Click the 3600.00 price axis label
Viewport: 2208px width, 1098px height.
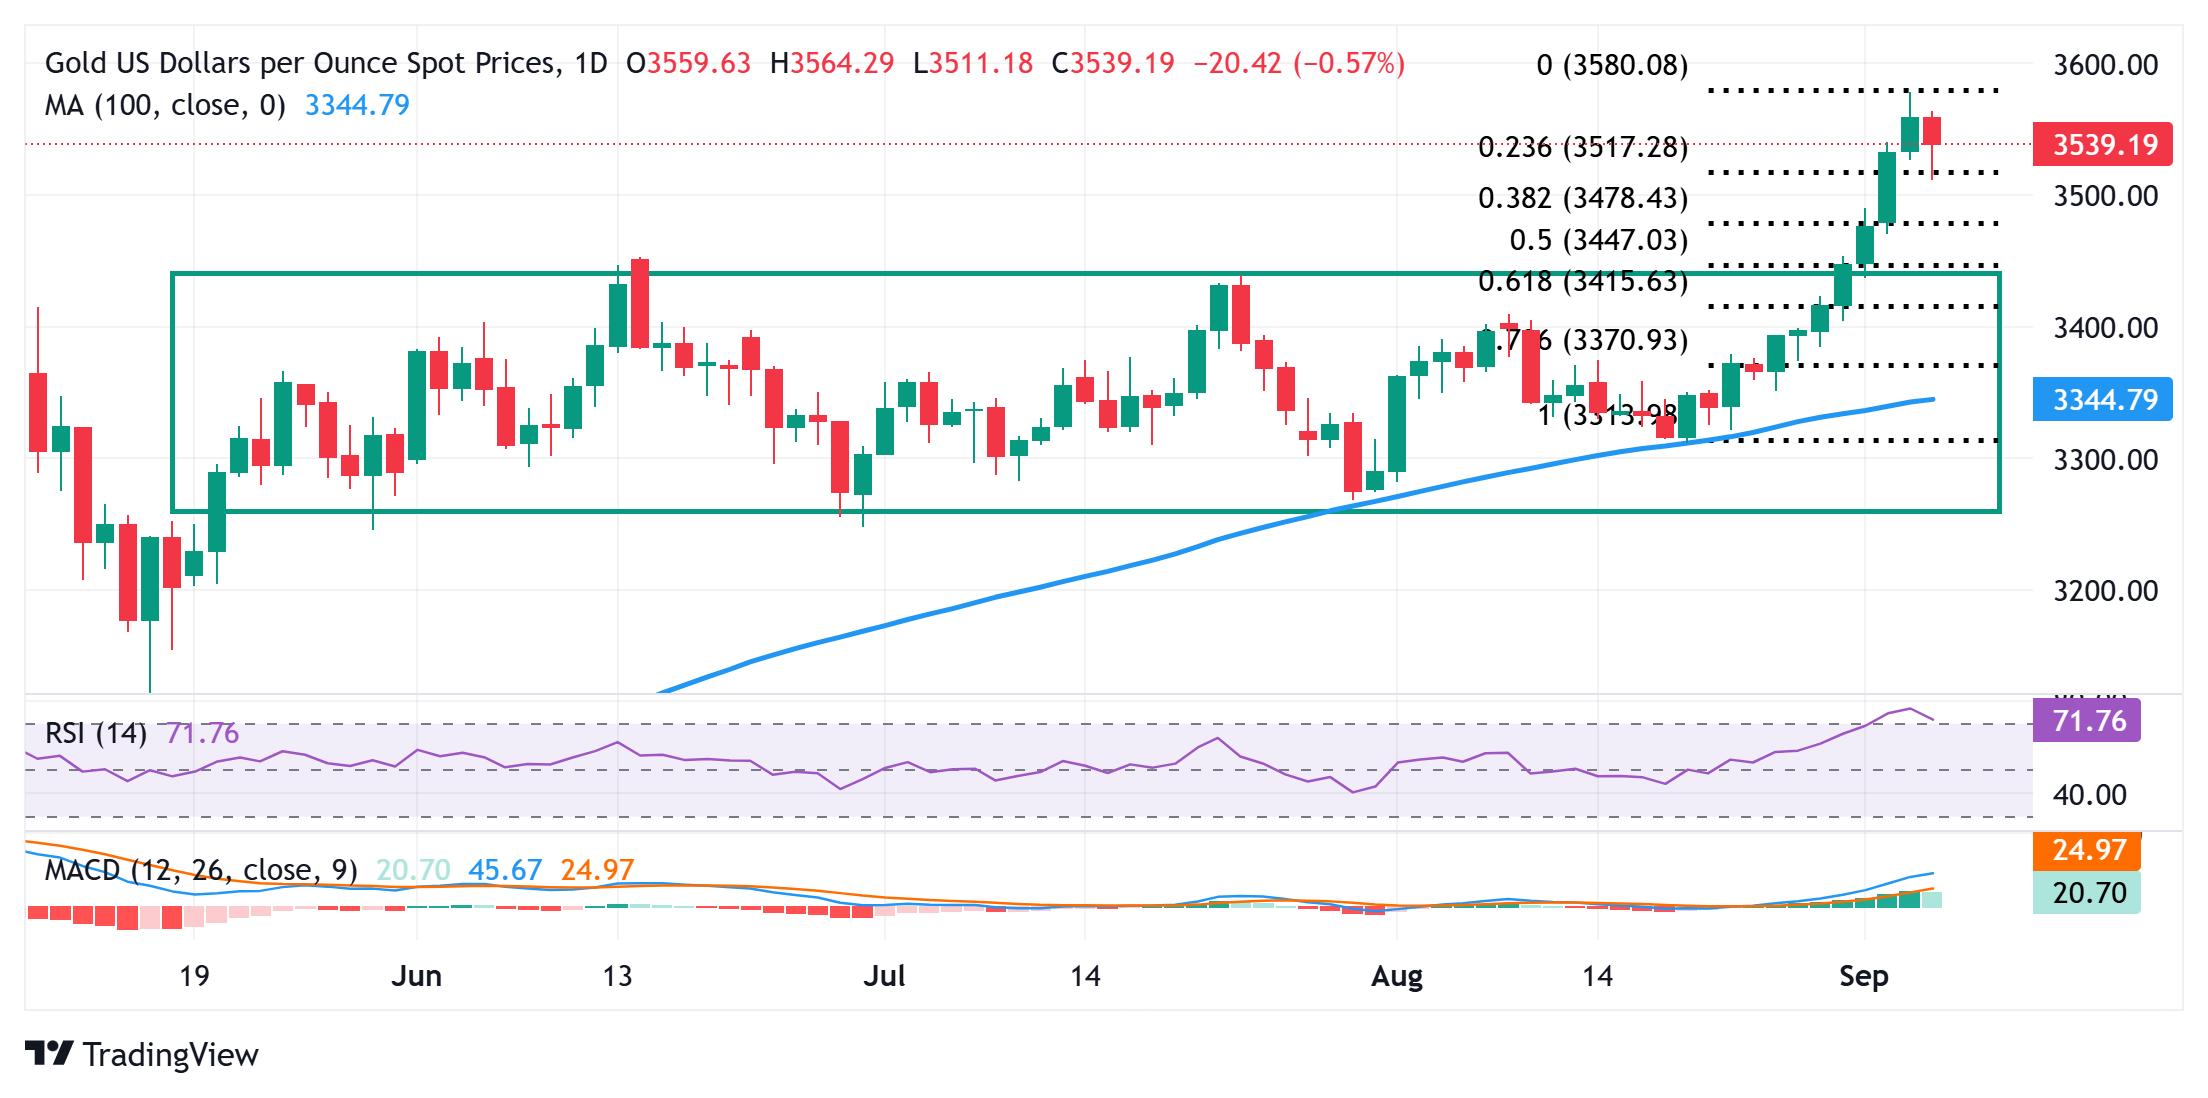pos(2105,66)
